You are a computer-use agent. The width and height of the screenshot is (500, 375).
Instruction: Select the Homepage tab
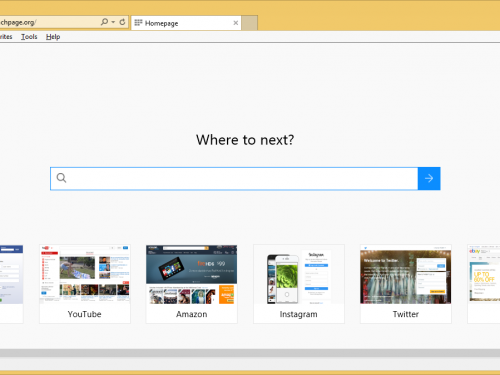pyautogui.click(x=186, y=23)
